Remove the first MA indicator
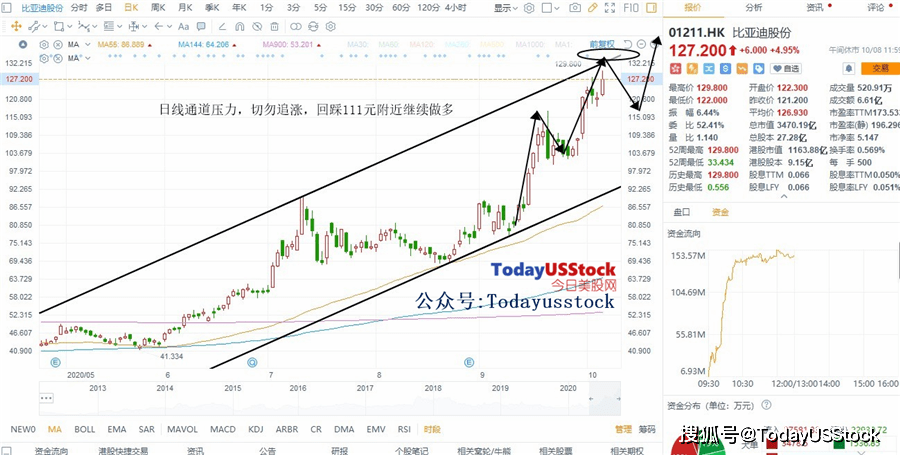The height and width of the screenshot is (455, 900). 58,45
